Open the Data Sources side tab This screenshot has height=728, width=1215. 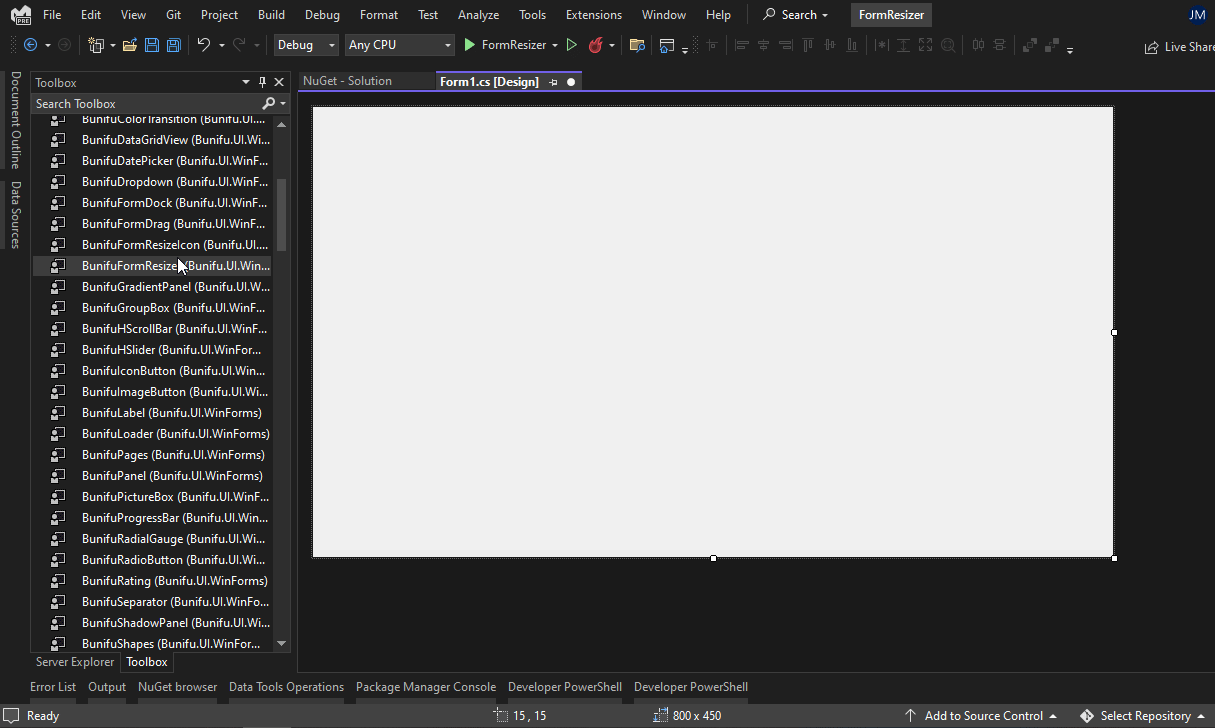pyautogui.click(x=16, y=215)
